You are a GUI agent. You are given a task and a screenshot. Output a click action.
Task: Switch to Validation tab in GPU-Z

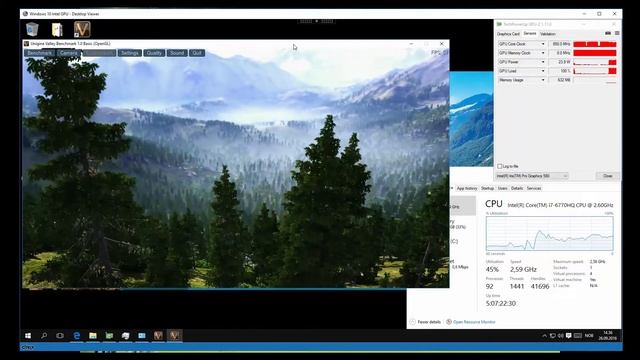coord(547,34)
